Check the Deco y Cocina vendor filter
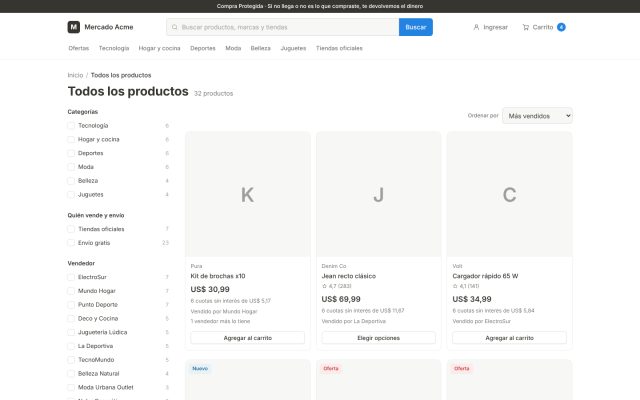Screen dimensions: 640x400 pyautogui.click(x=71, y=318)
